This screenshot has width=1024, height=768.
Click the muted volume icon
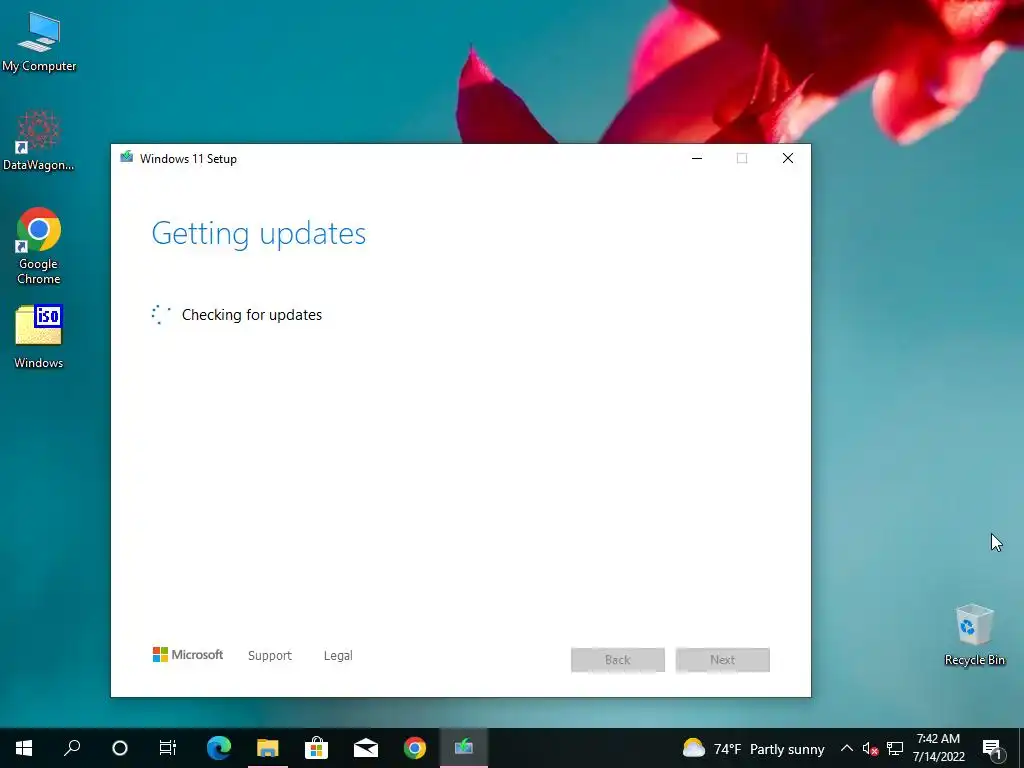pyautogui.click(x=870, y=748)
